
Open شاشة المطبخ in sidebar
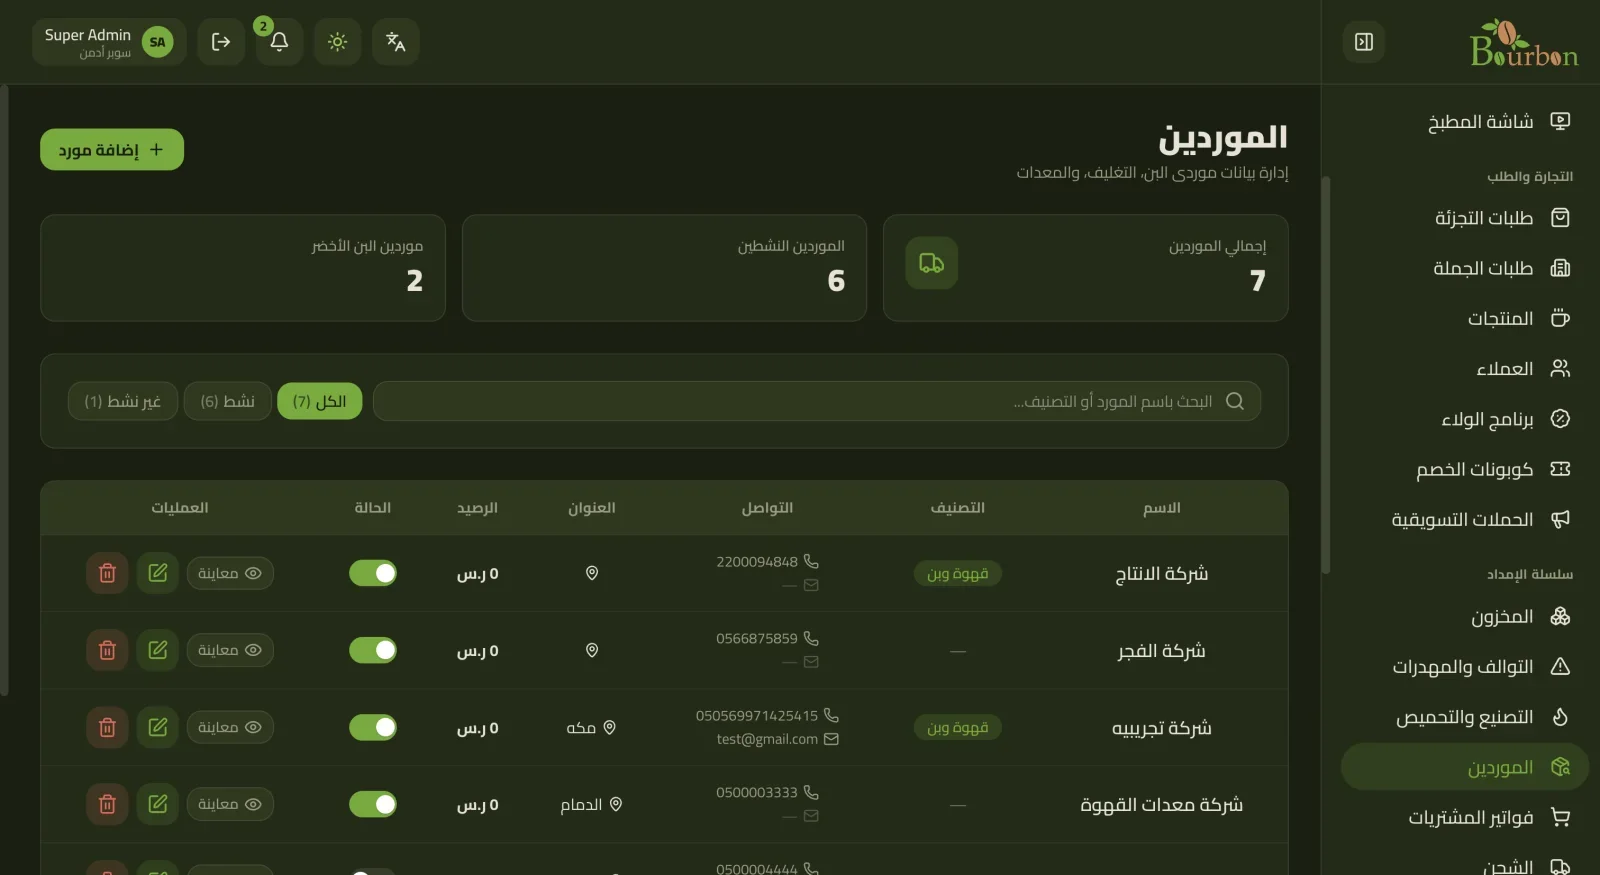coord(1465,121)
